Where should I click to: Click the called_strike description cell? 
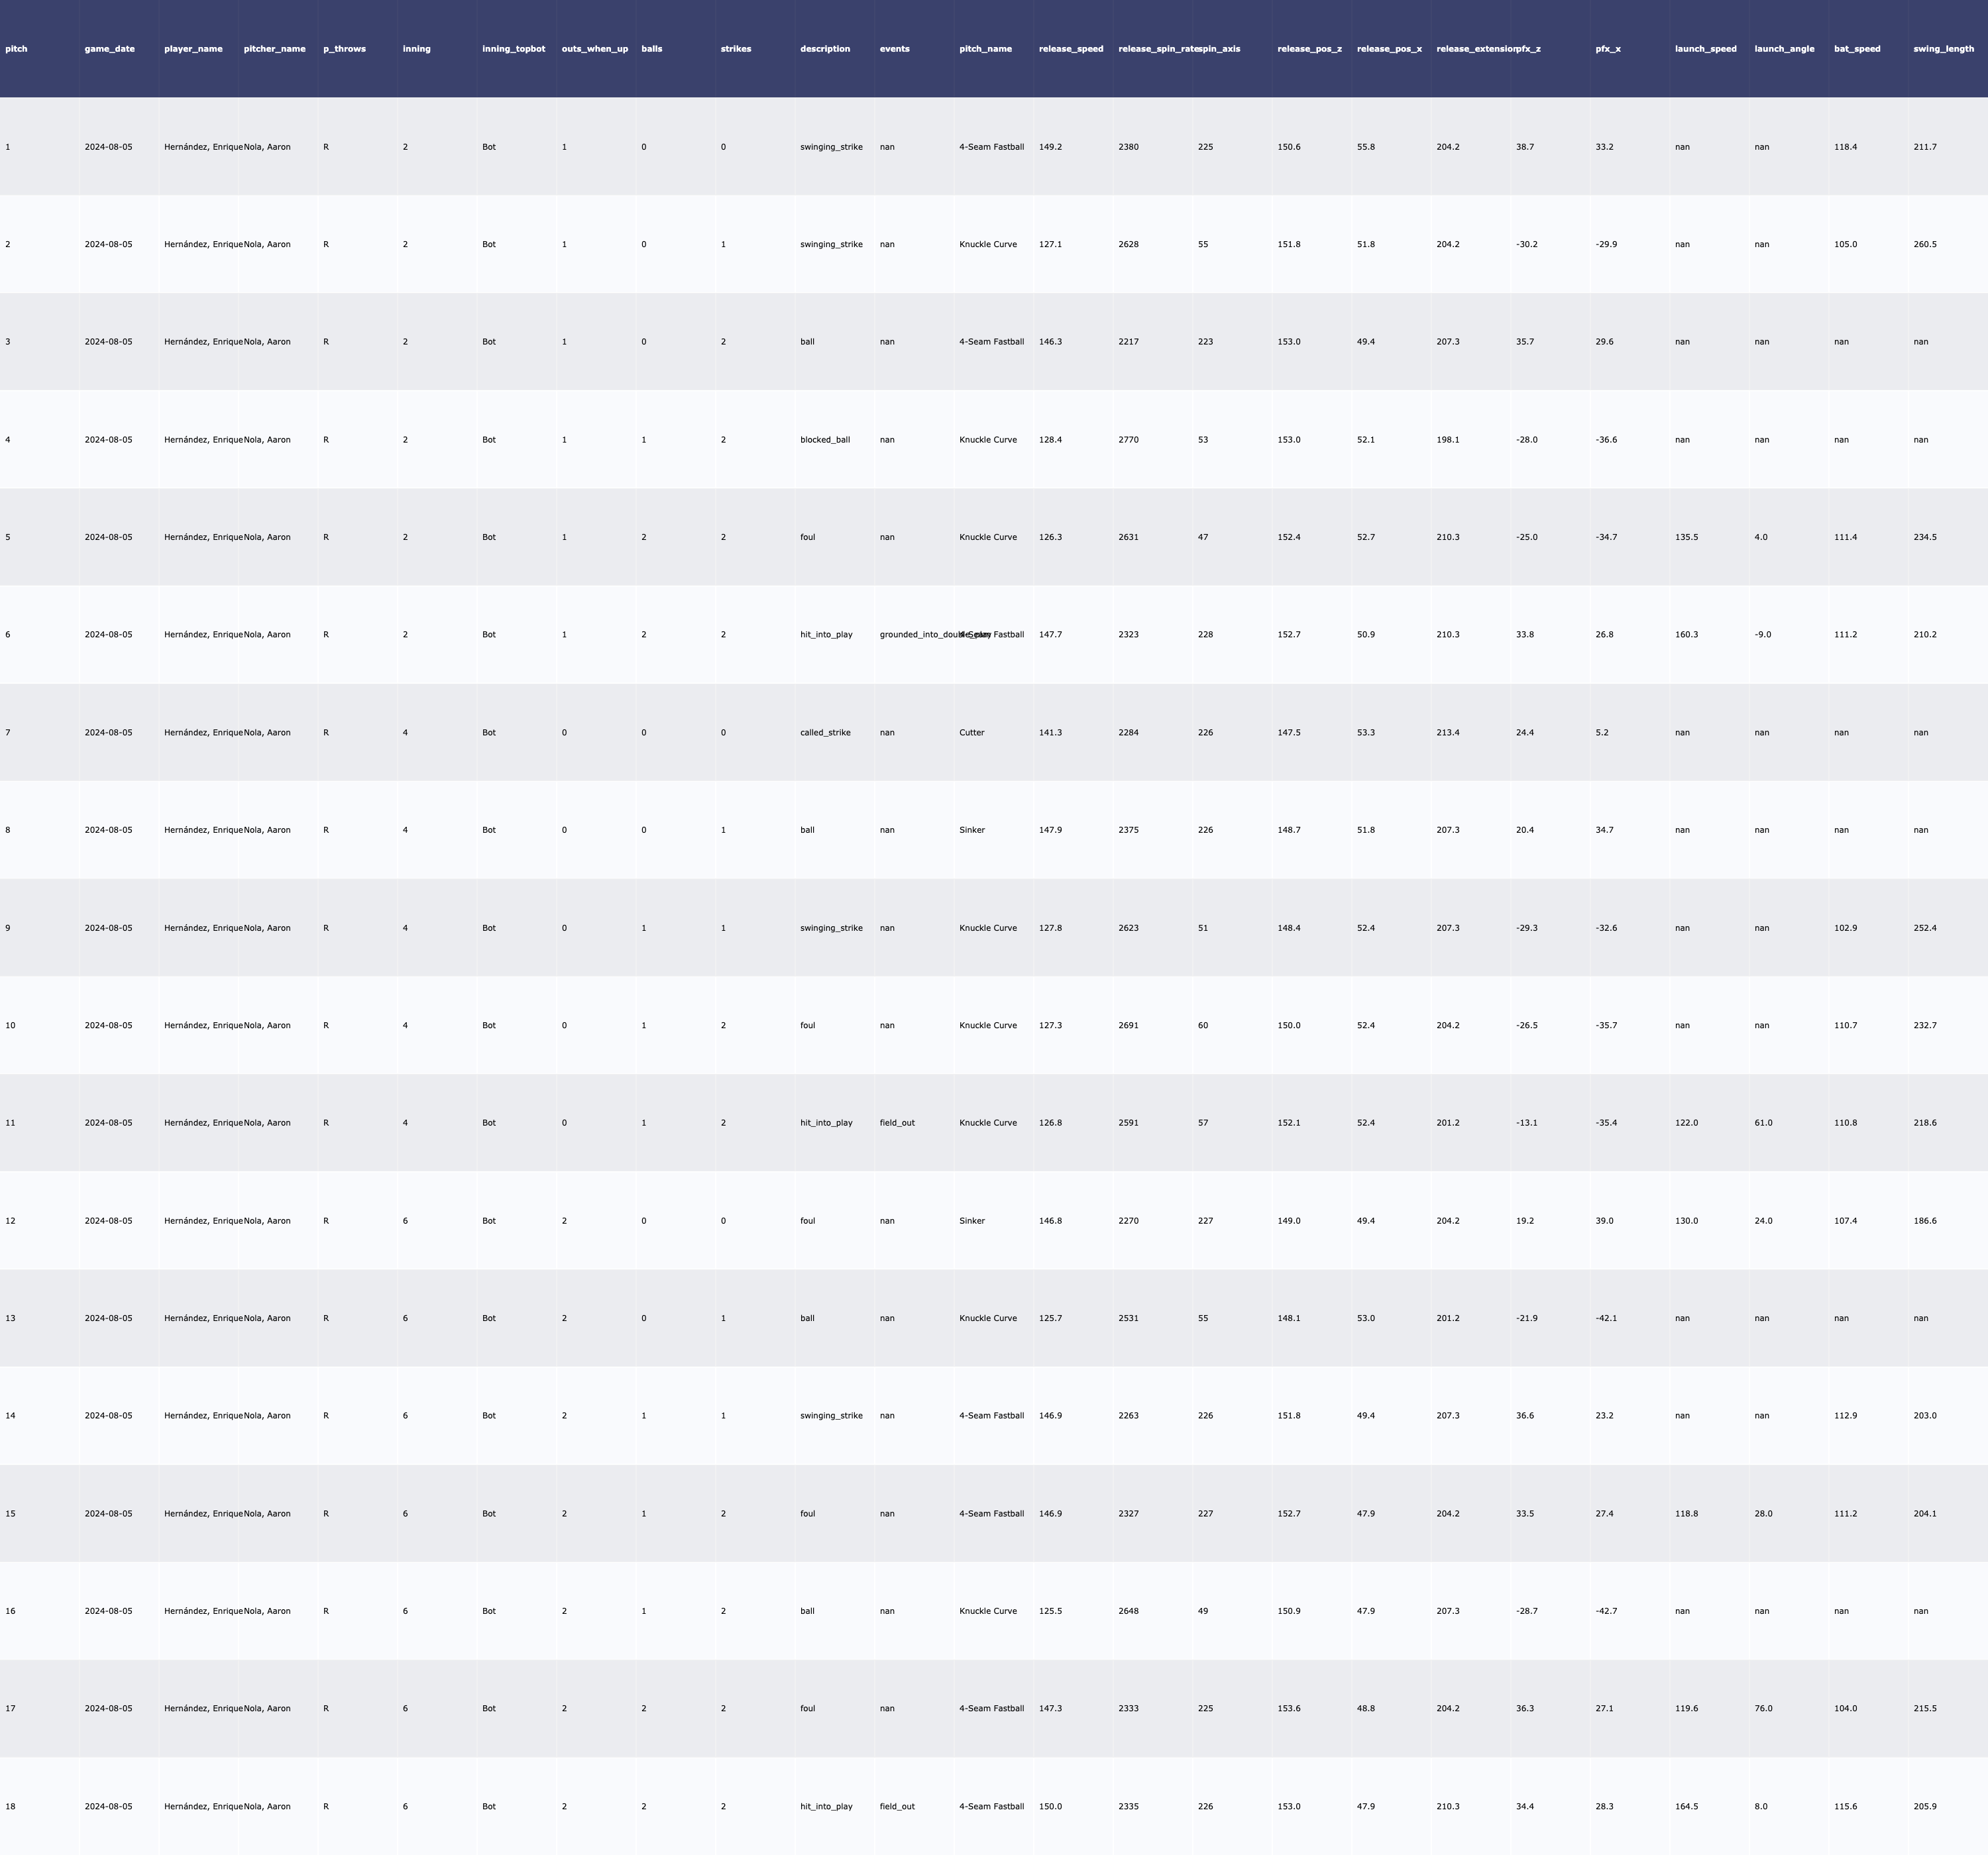825,733
